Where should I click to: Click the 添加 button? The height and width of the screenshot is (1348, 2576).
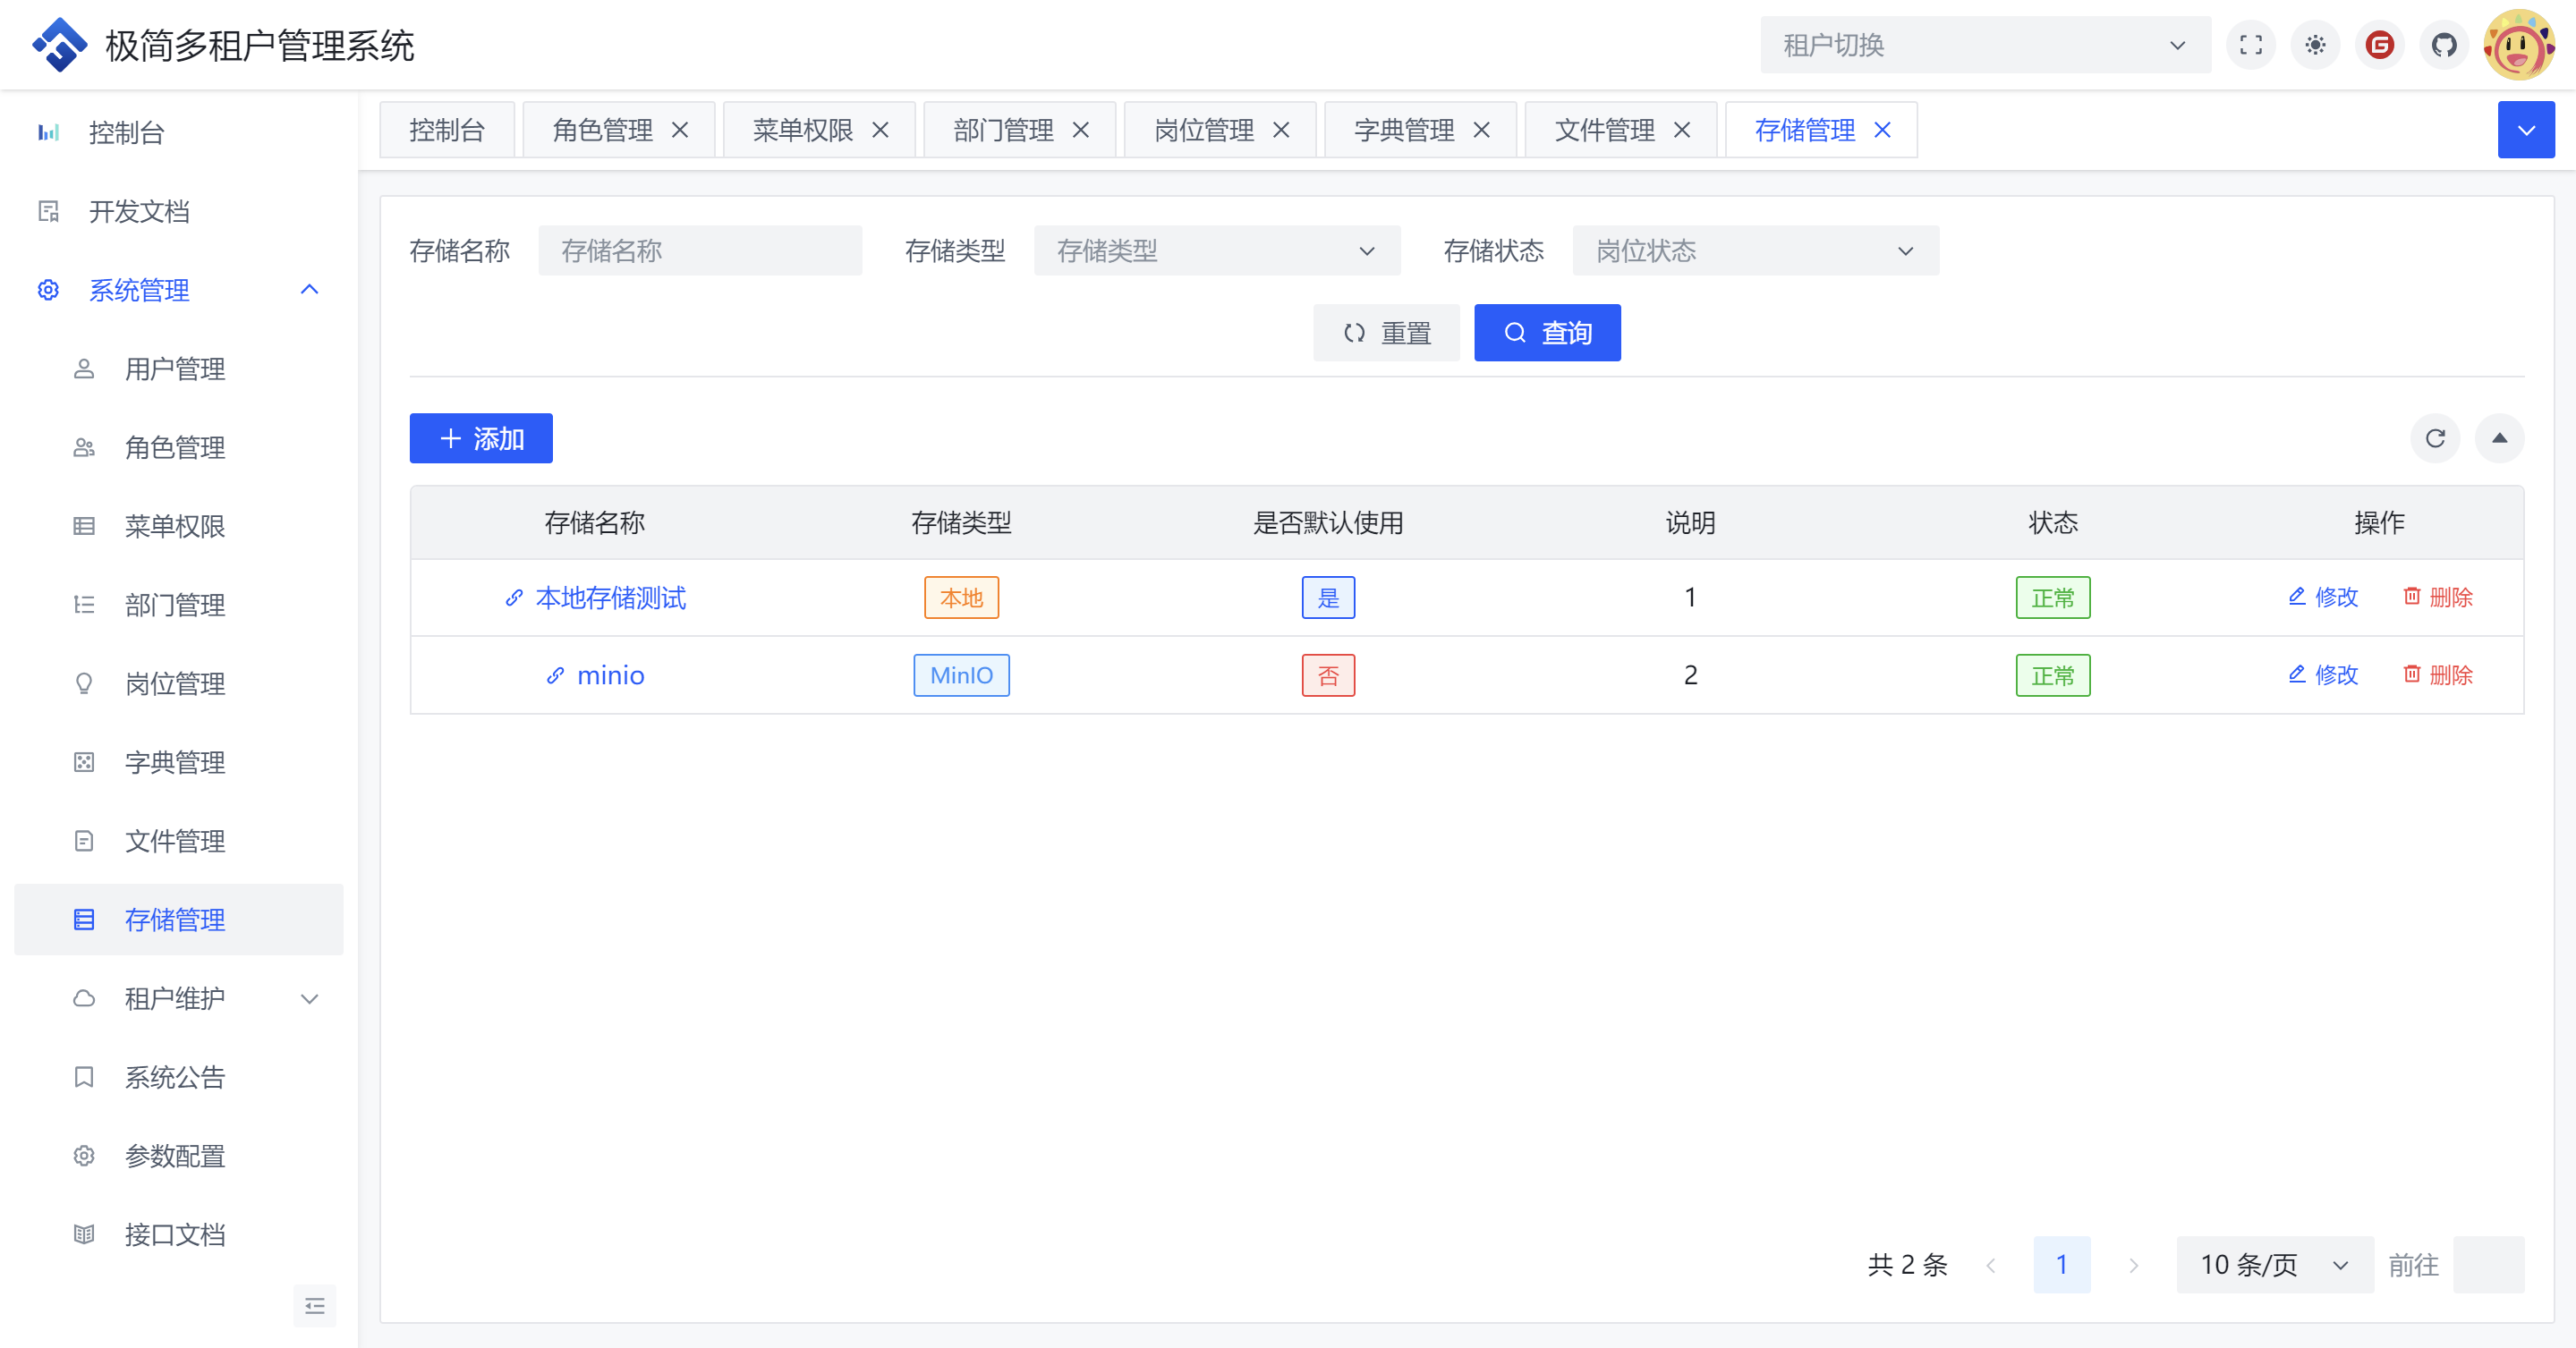[481, 438]
